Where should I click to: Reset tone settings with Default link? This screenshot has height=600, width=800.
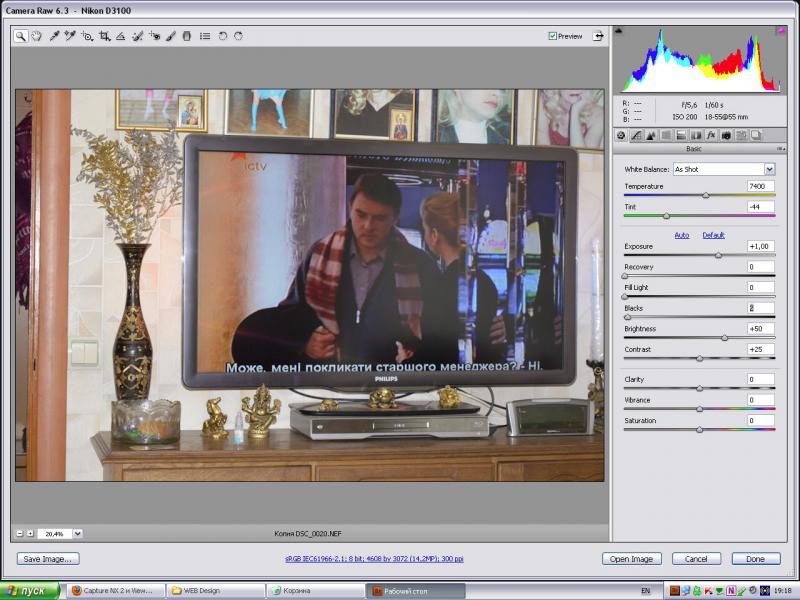point(713,235)
